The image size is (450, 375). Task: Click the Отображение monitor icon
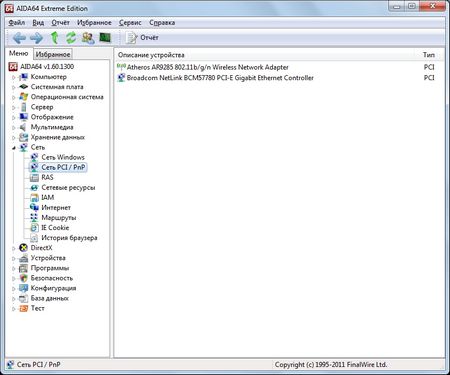pos(23,117)
